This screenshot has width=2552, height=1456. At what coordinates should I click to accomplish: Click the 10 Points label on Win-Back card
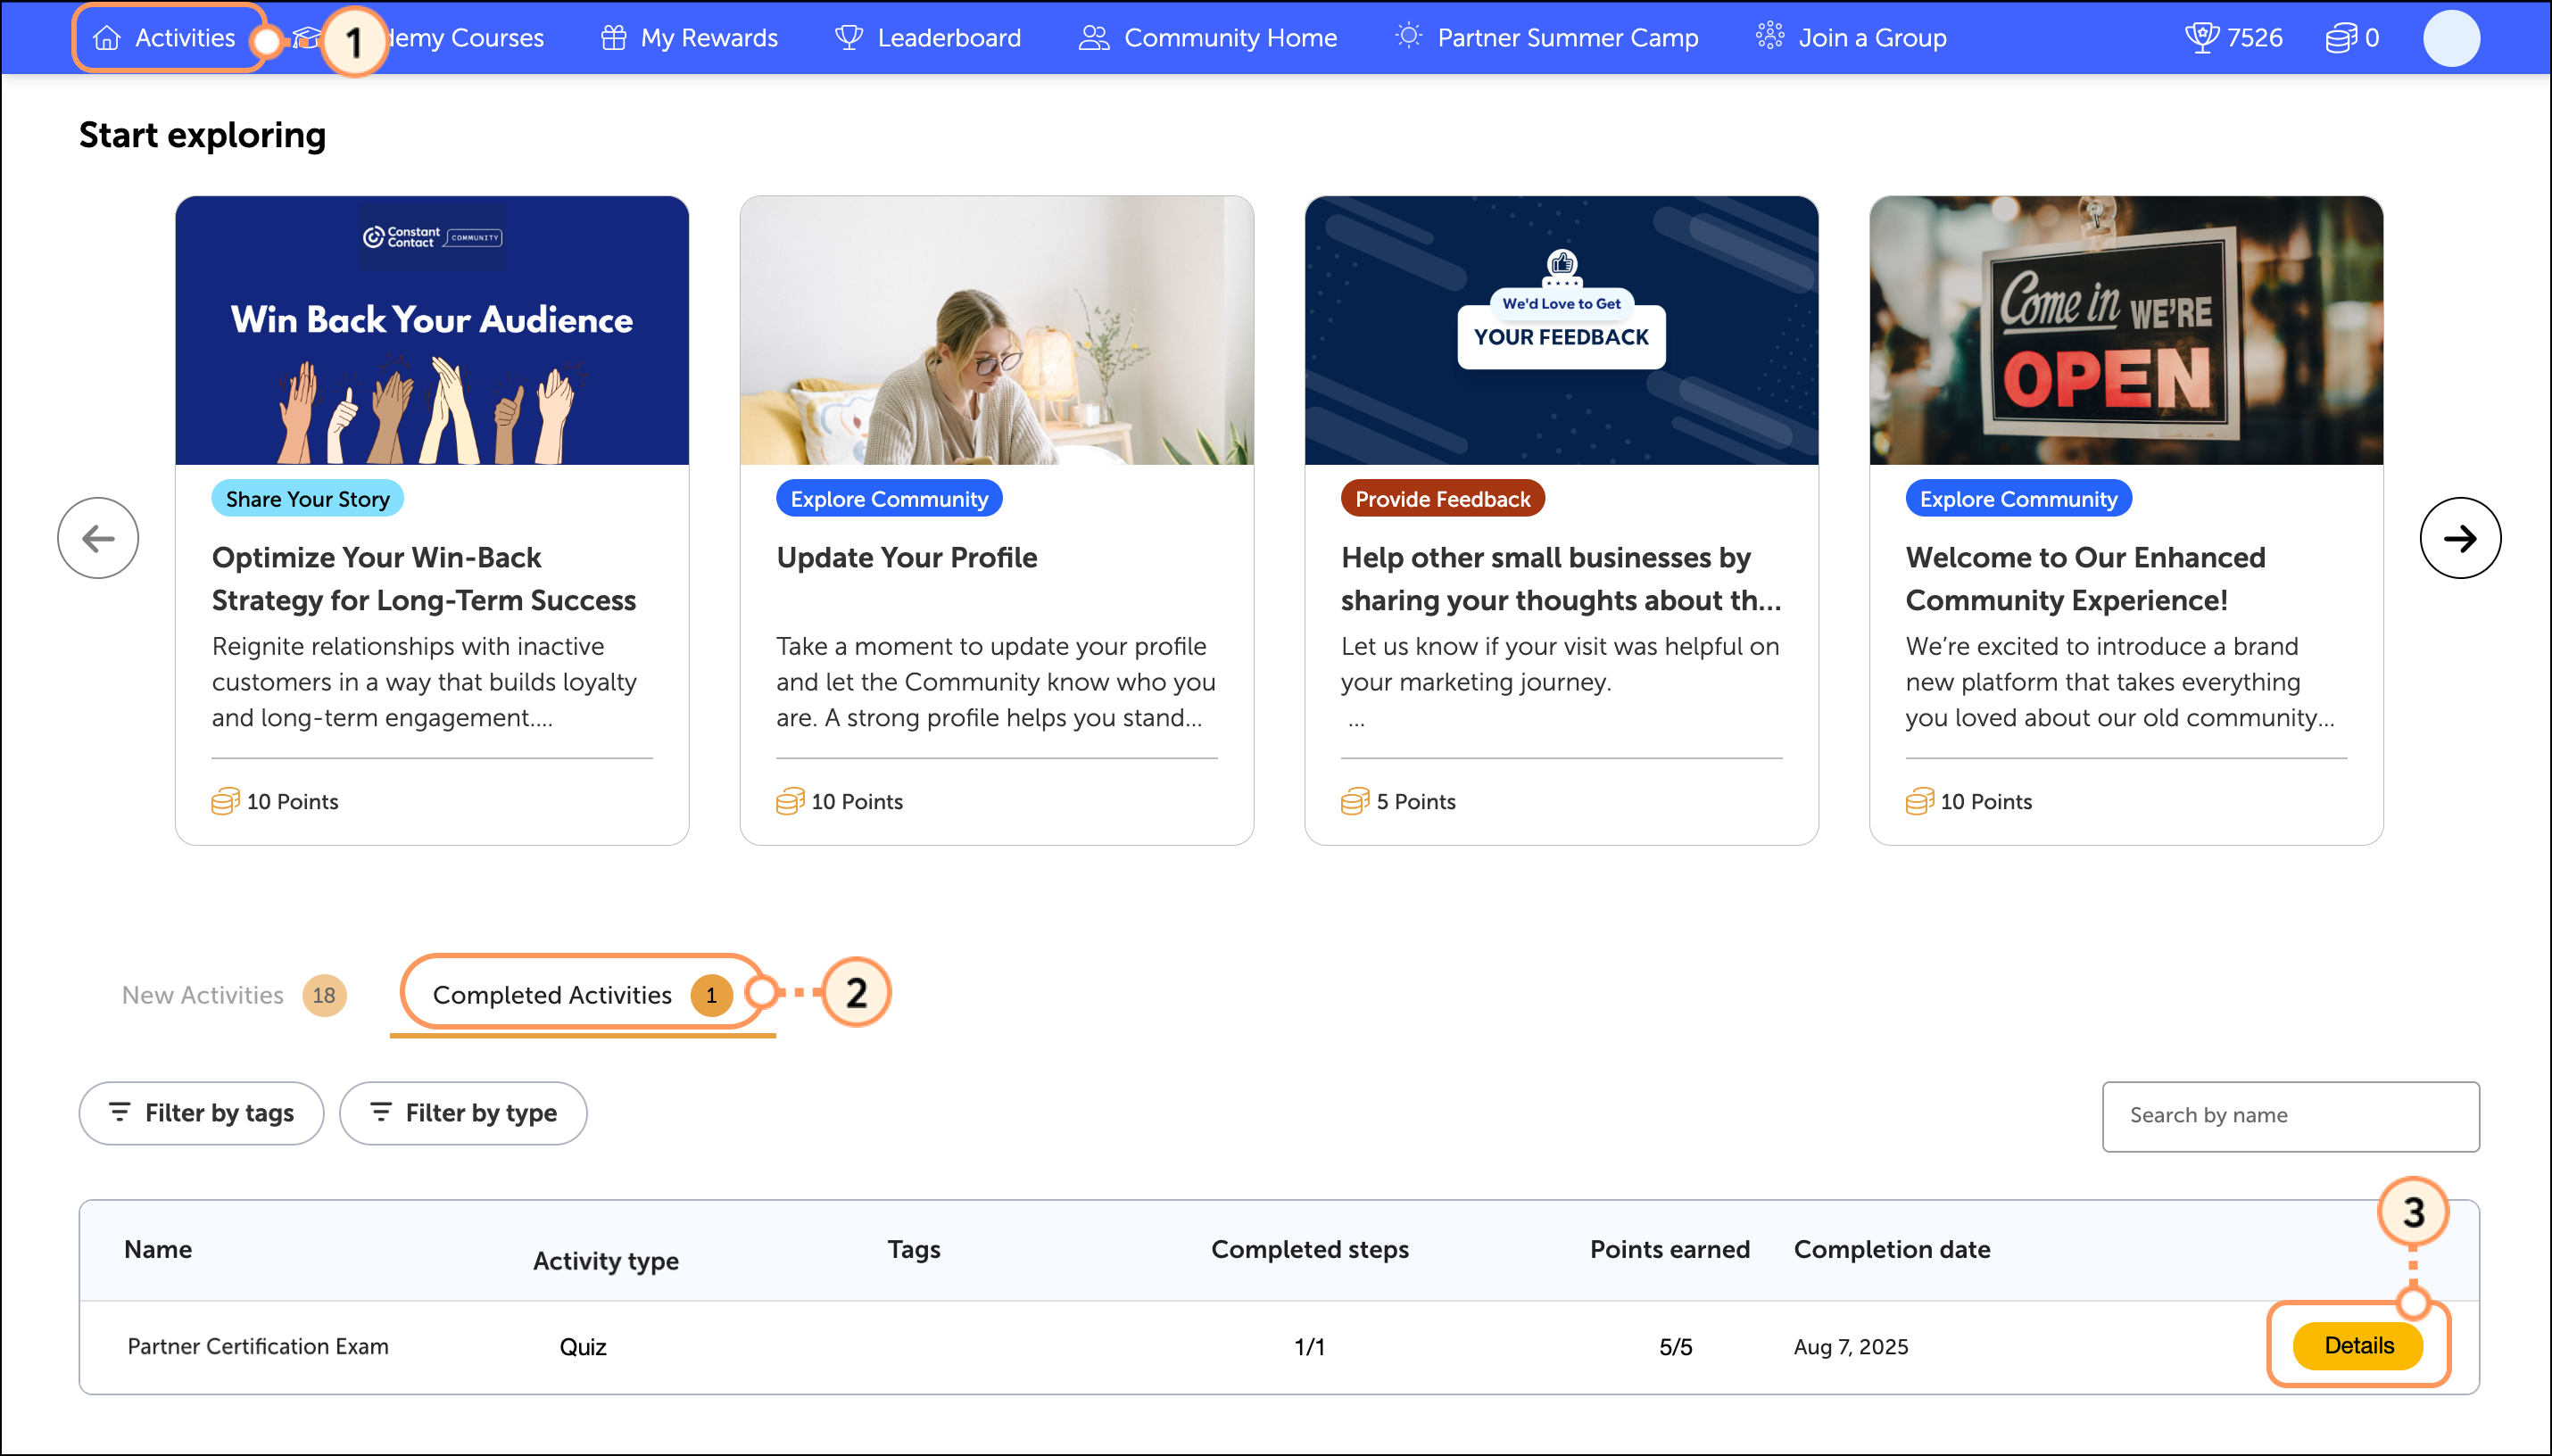pyautogui.click(x=292, y=802)
